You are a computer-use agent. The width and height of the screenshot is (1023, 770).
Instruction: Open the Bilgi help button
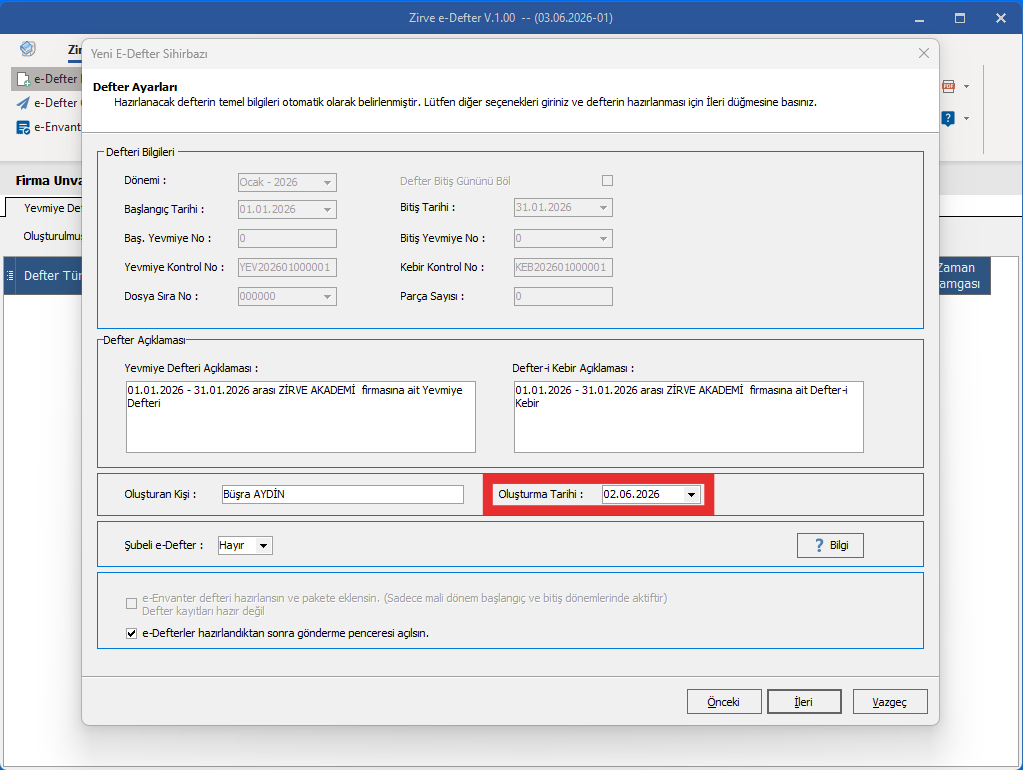pos(830,546)
